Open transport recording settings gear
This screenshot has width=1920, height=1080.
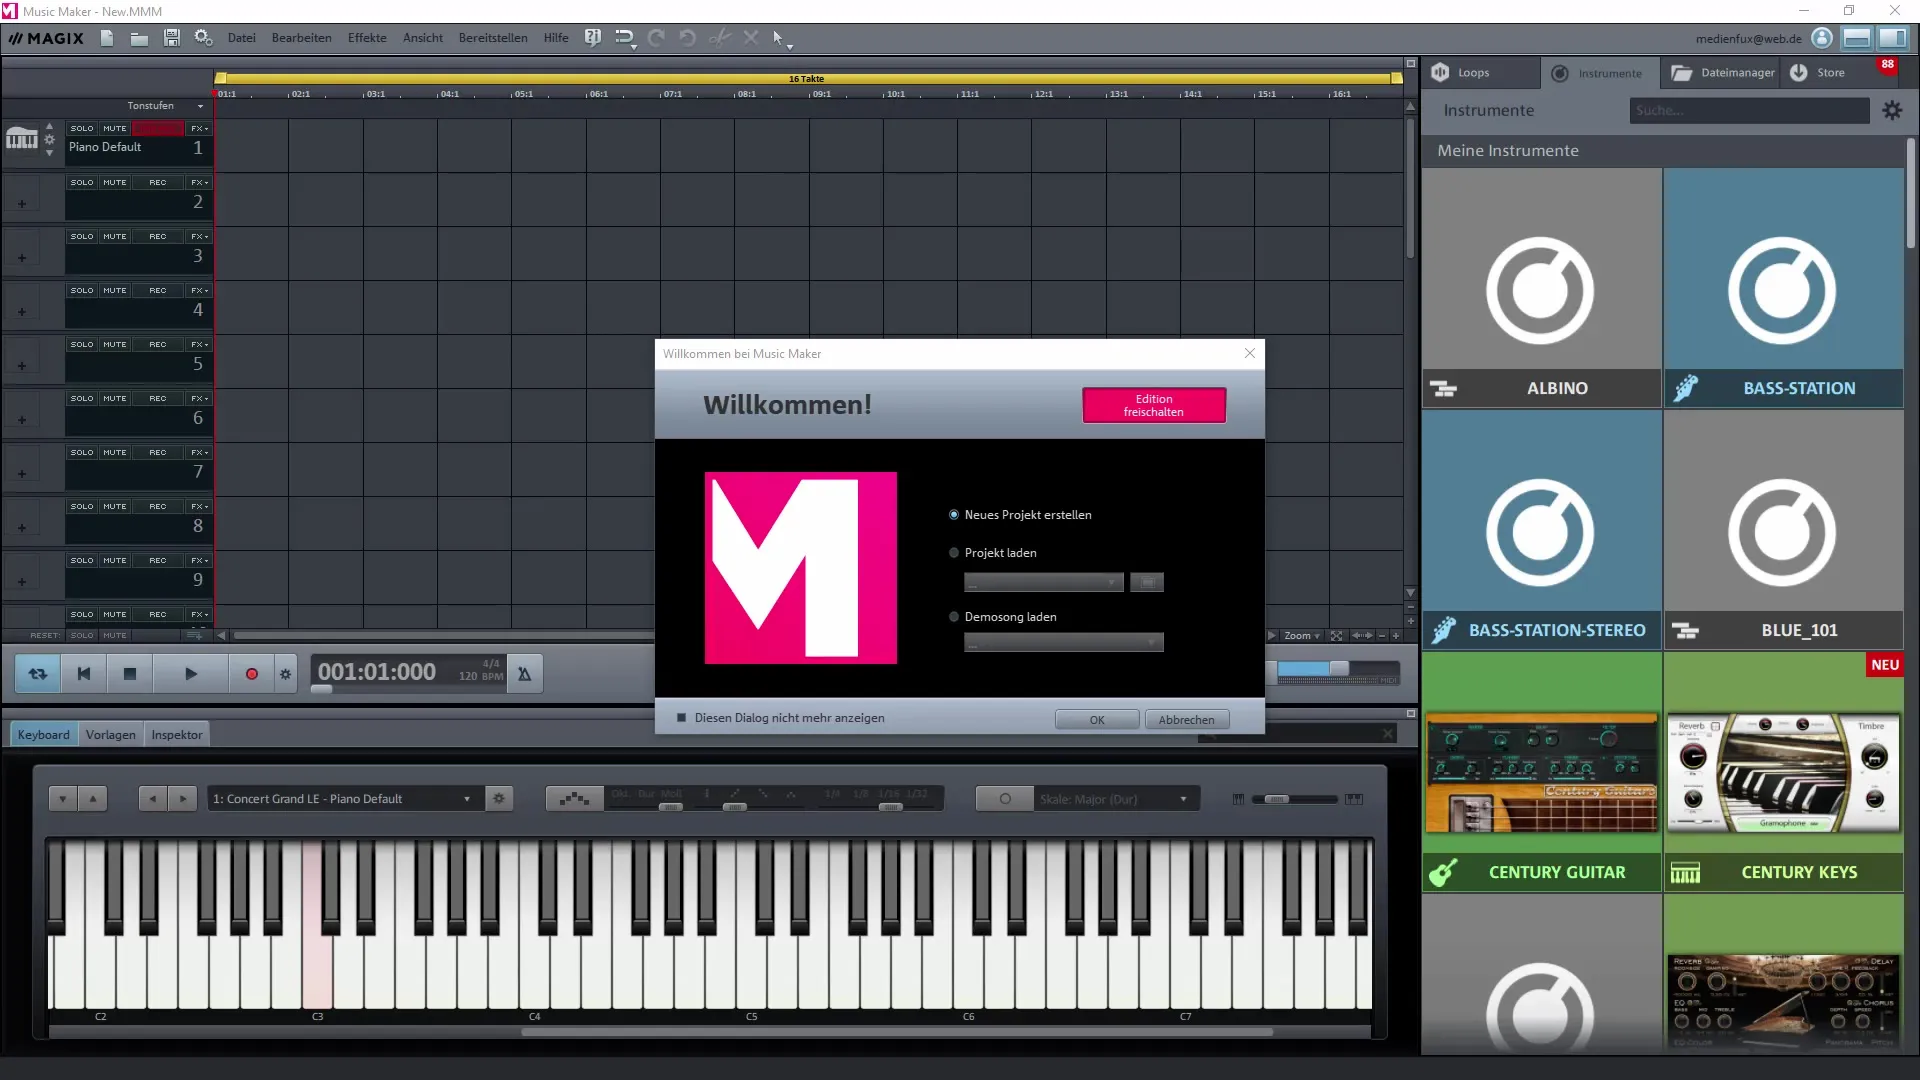point(286,674)
